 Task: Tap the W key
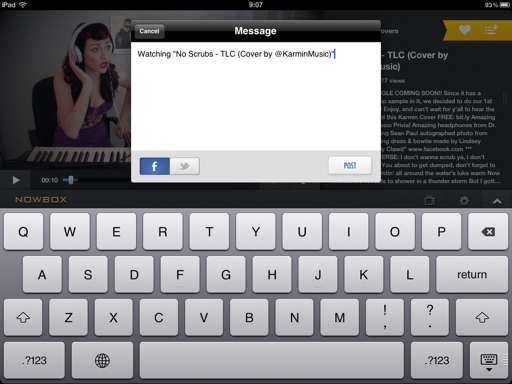tap(70, 232)
